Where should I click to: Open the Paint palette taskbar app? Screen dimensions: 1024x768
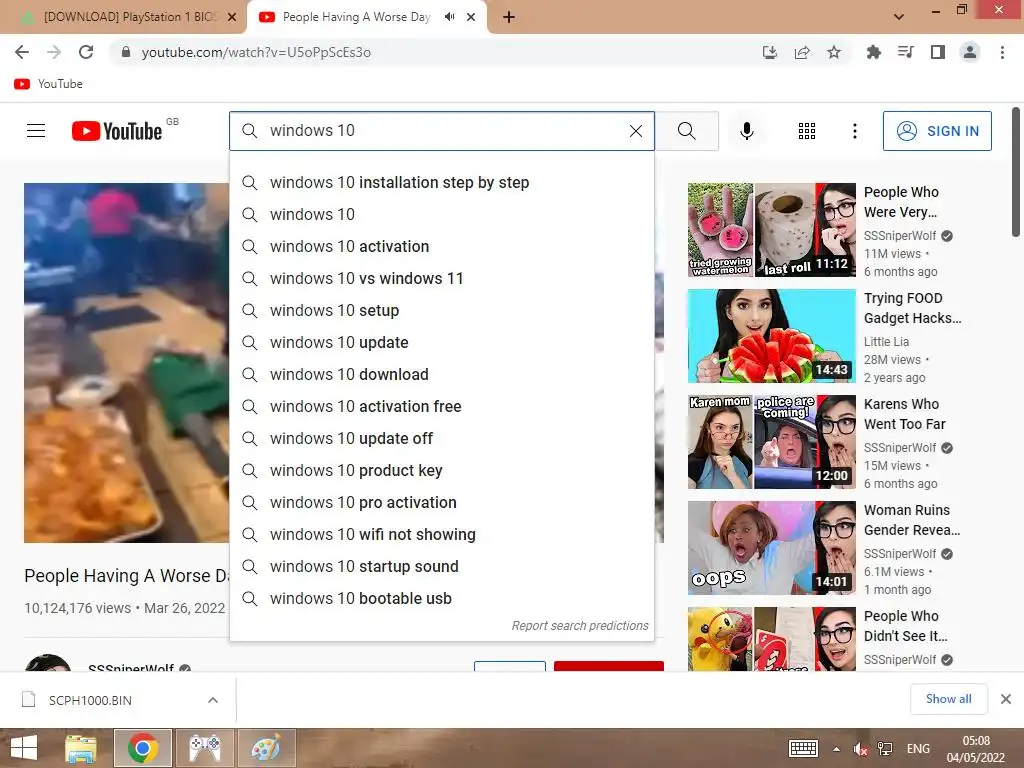(x=266, y=748)
